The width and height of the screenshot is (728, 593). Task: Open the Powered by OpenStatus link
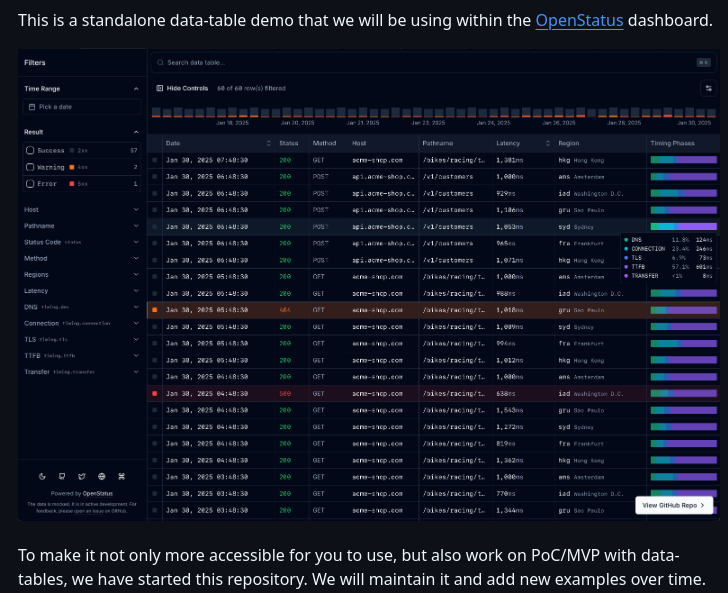pyautogui.click(x=98, y=494)
